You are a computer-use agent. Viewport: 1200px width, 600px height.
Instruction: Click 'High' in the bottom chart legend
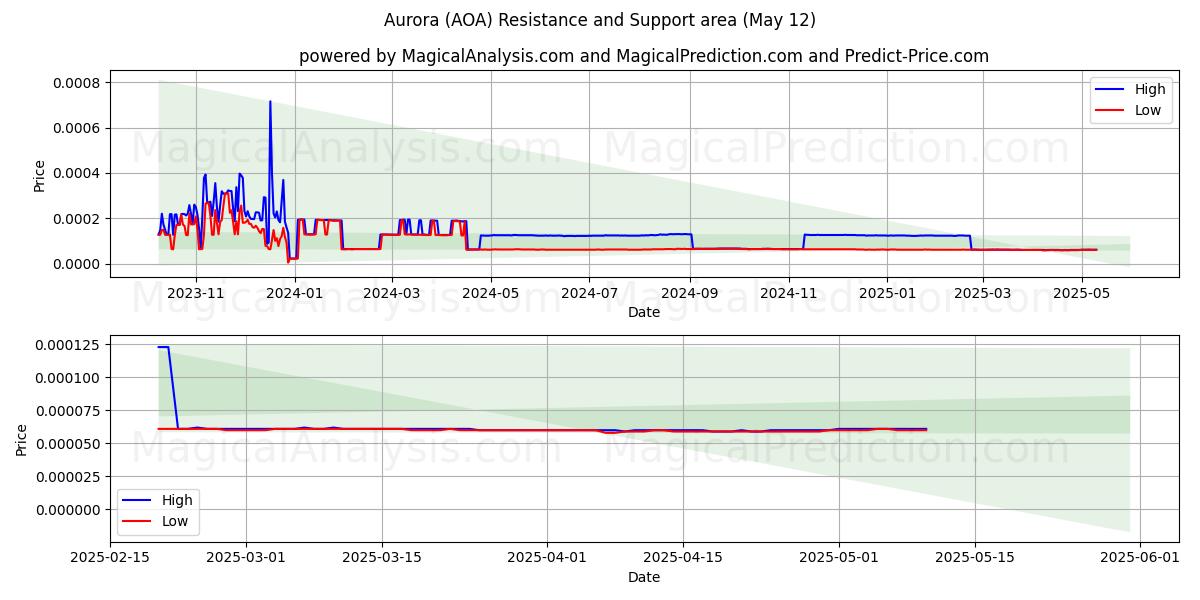[177, 500]
